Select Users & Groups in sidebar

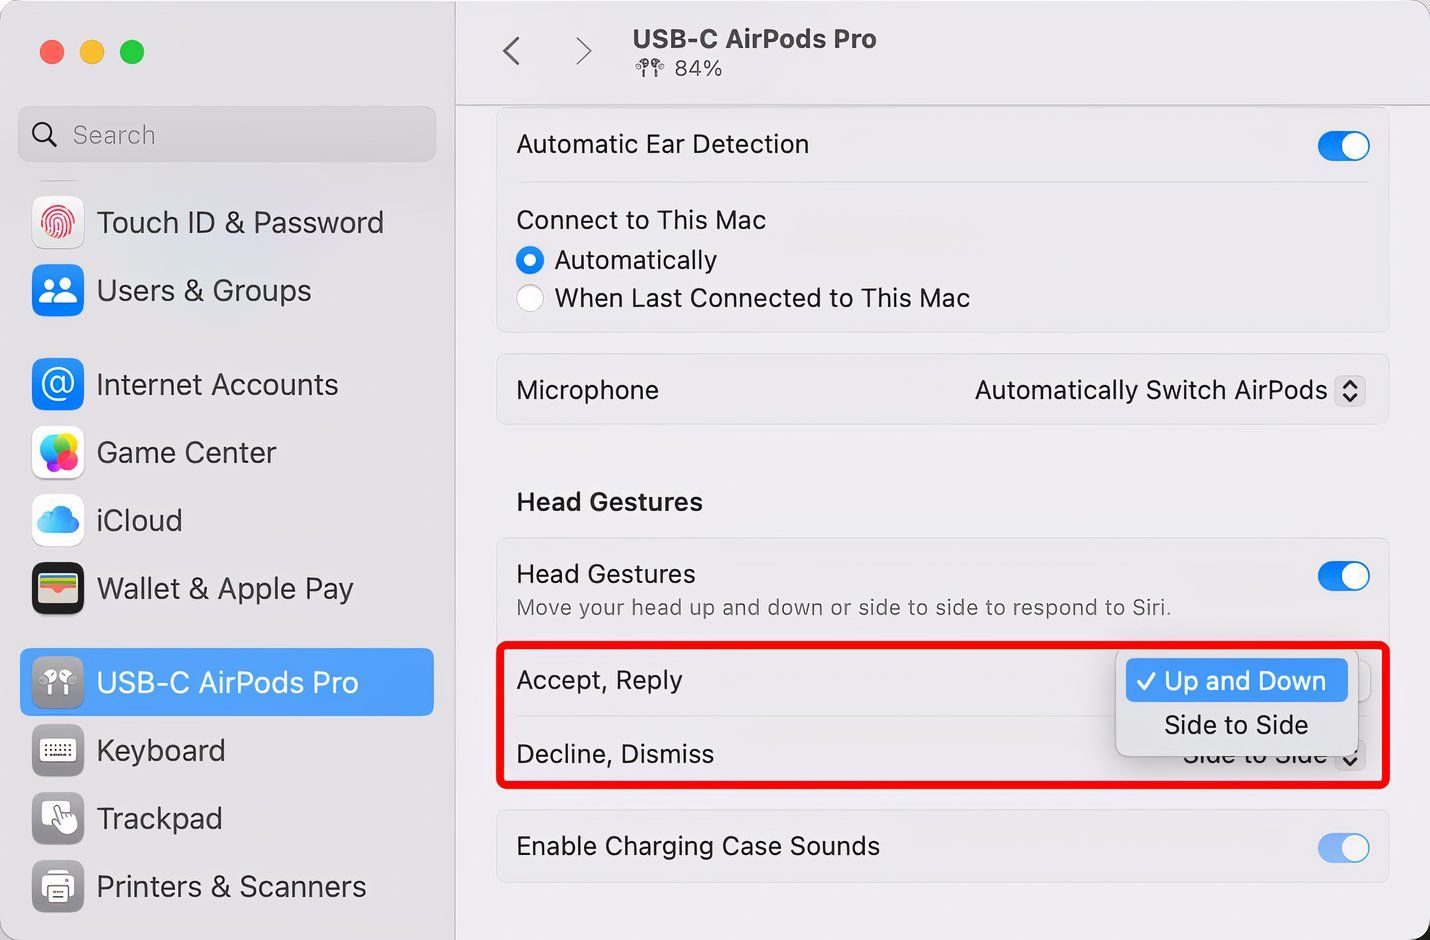pos(203,291)
